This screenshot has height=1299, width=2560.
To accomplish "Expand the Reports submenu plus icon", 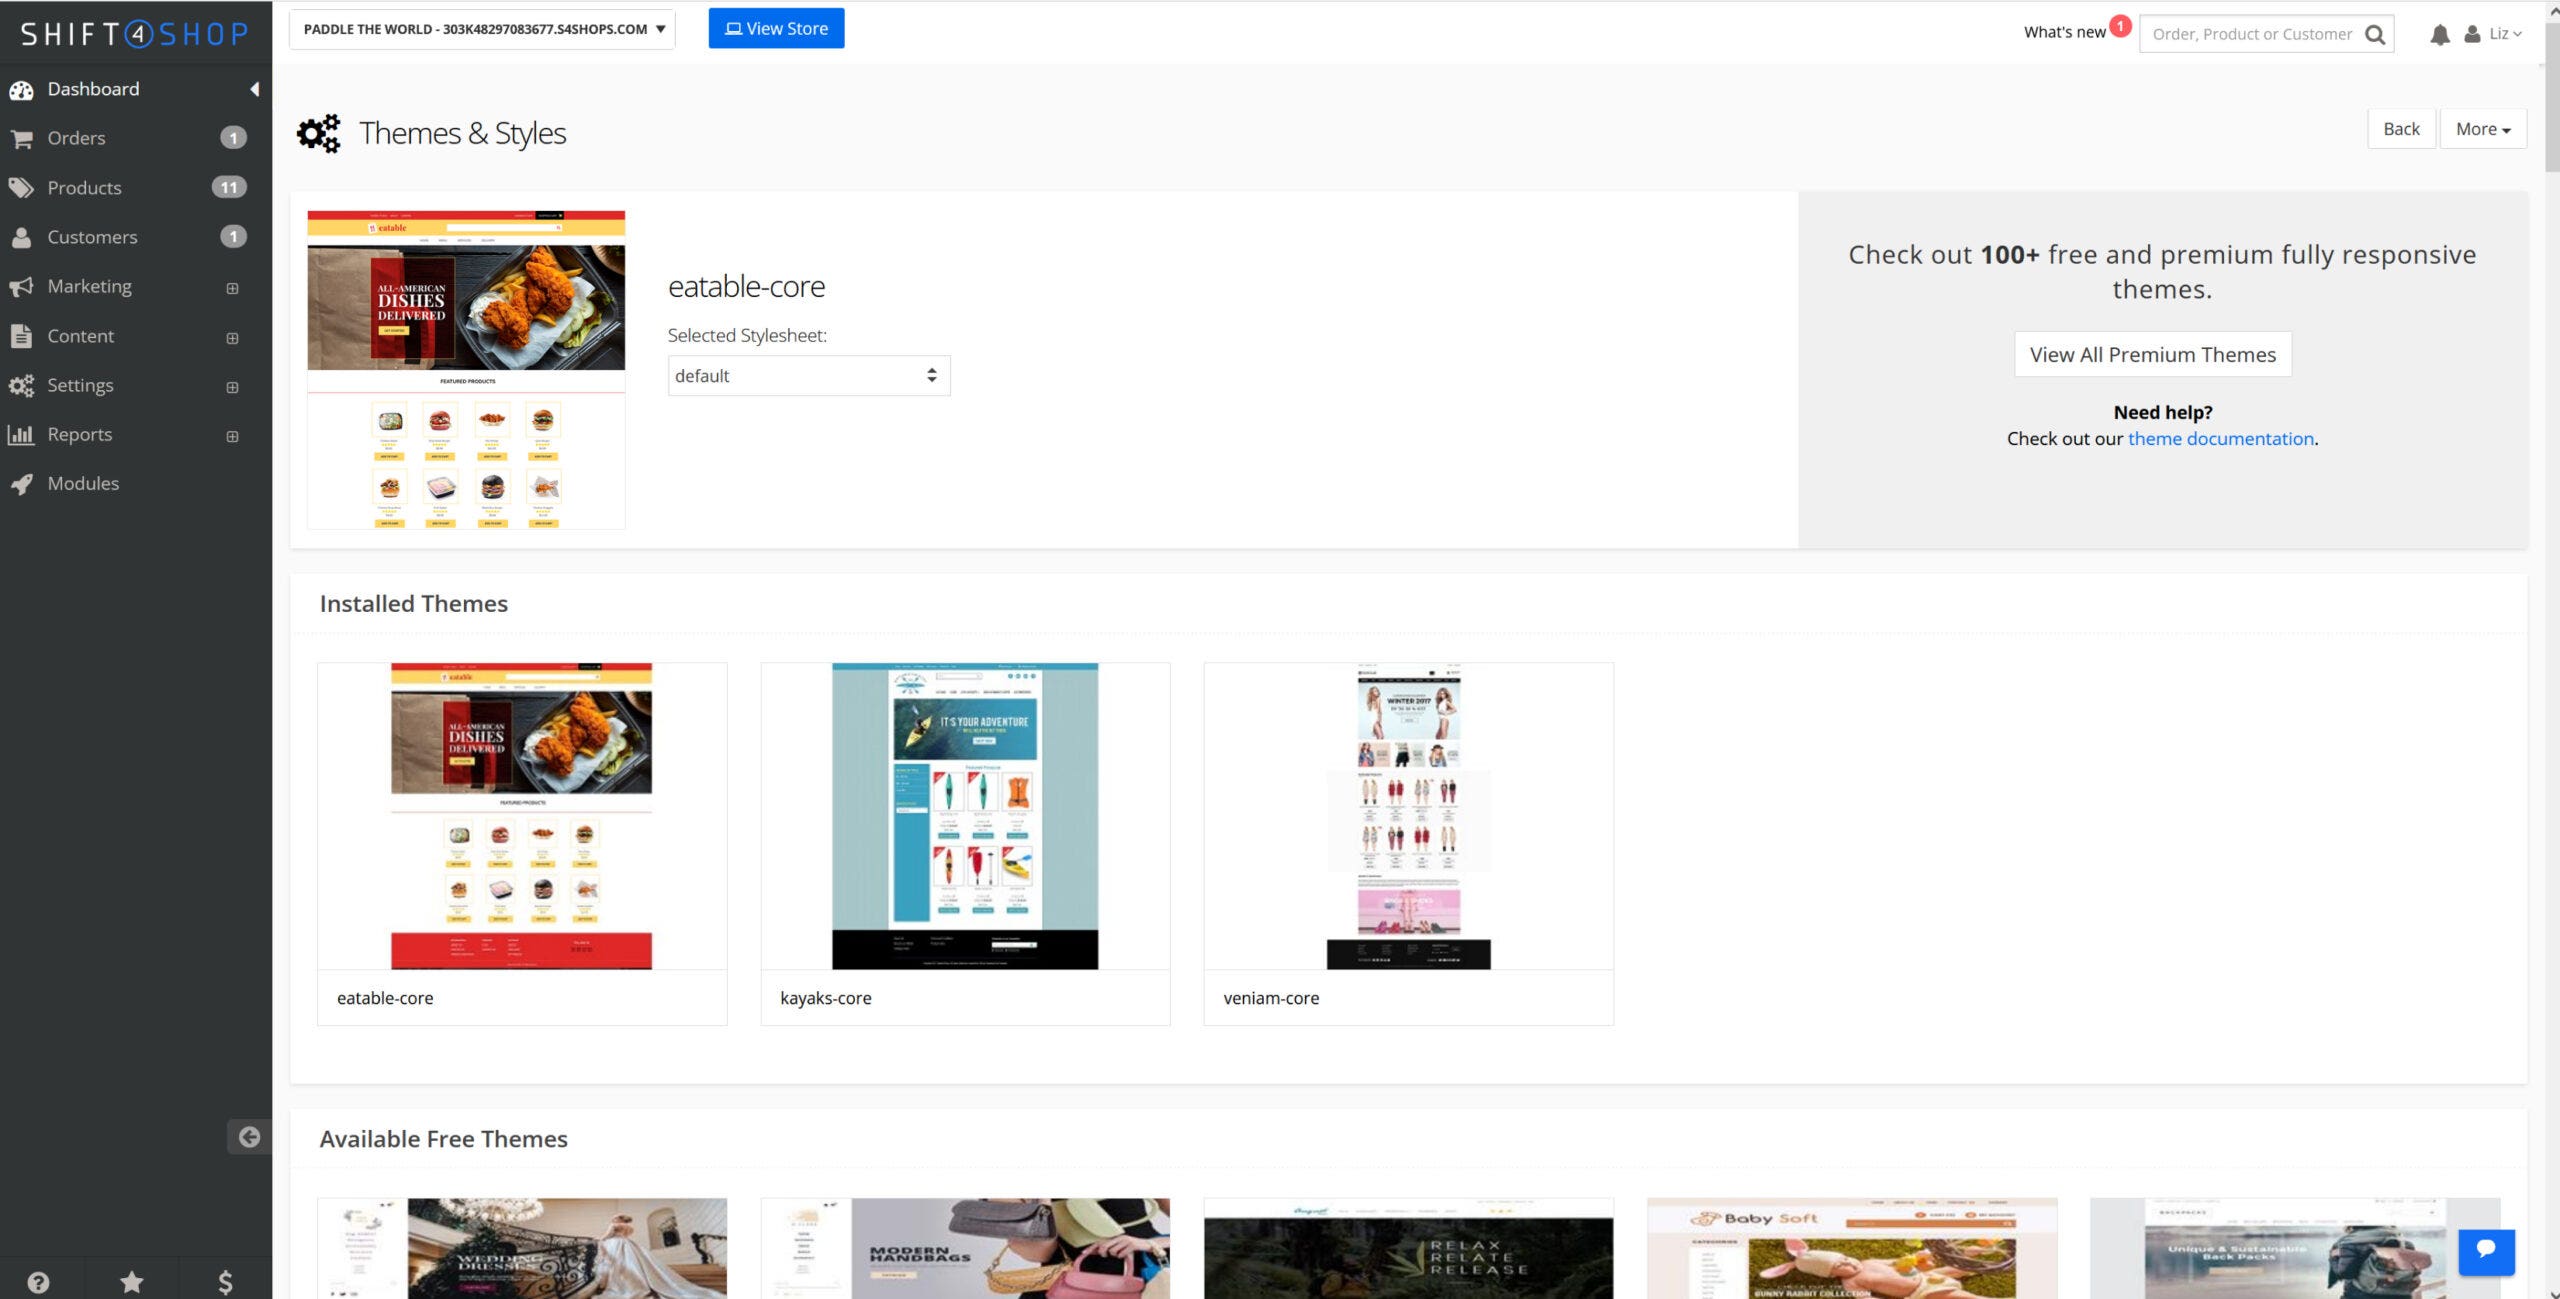I will coord(232,436).
